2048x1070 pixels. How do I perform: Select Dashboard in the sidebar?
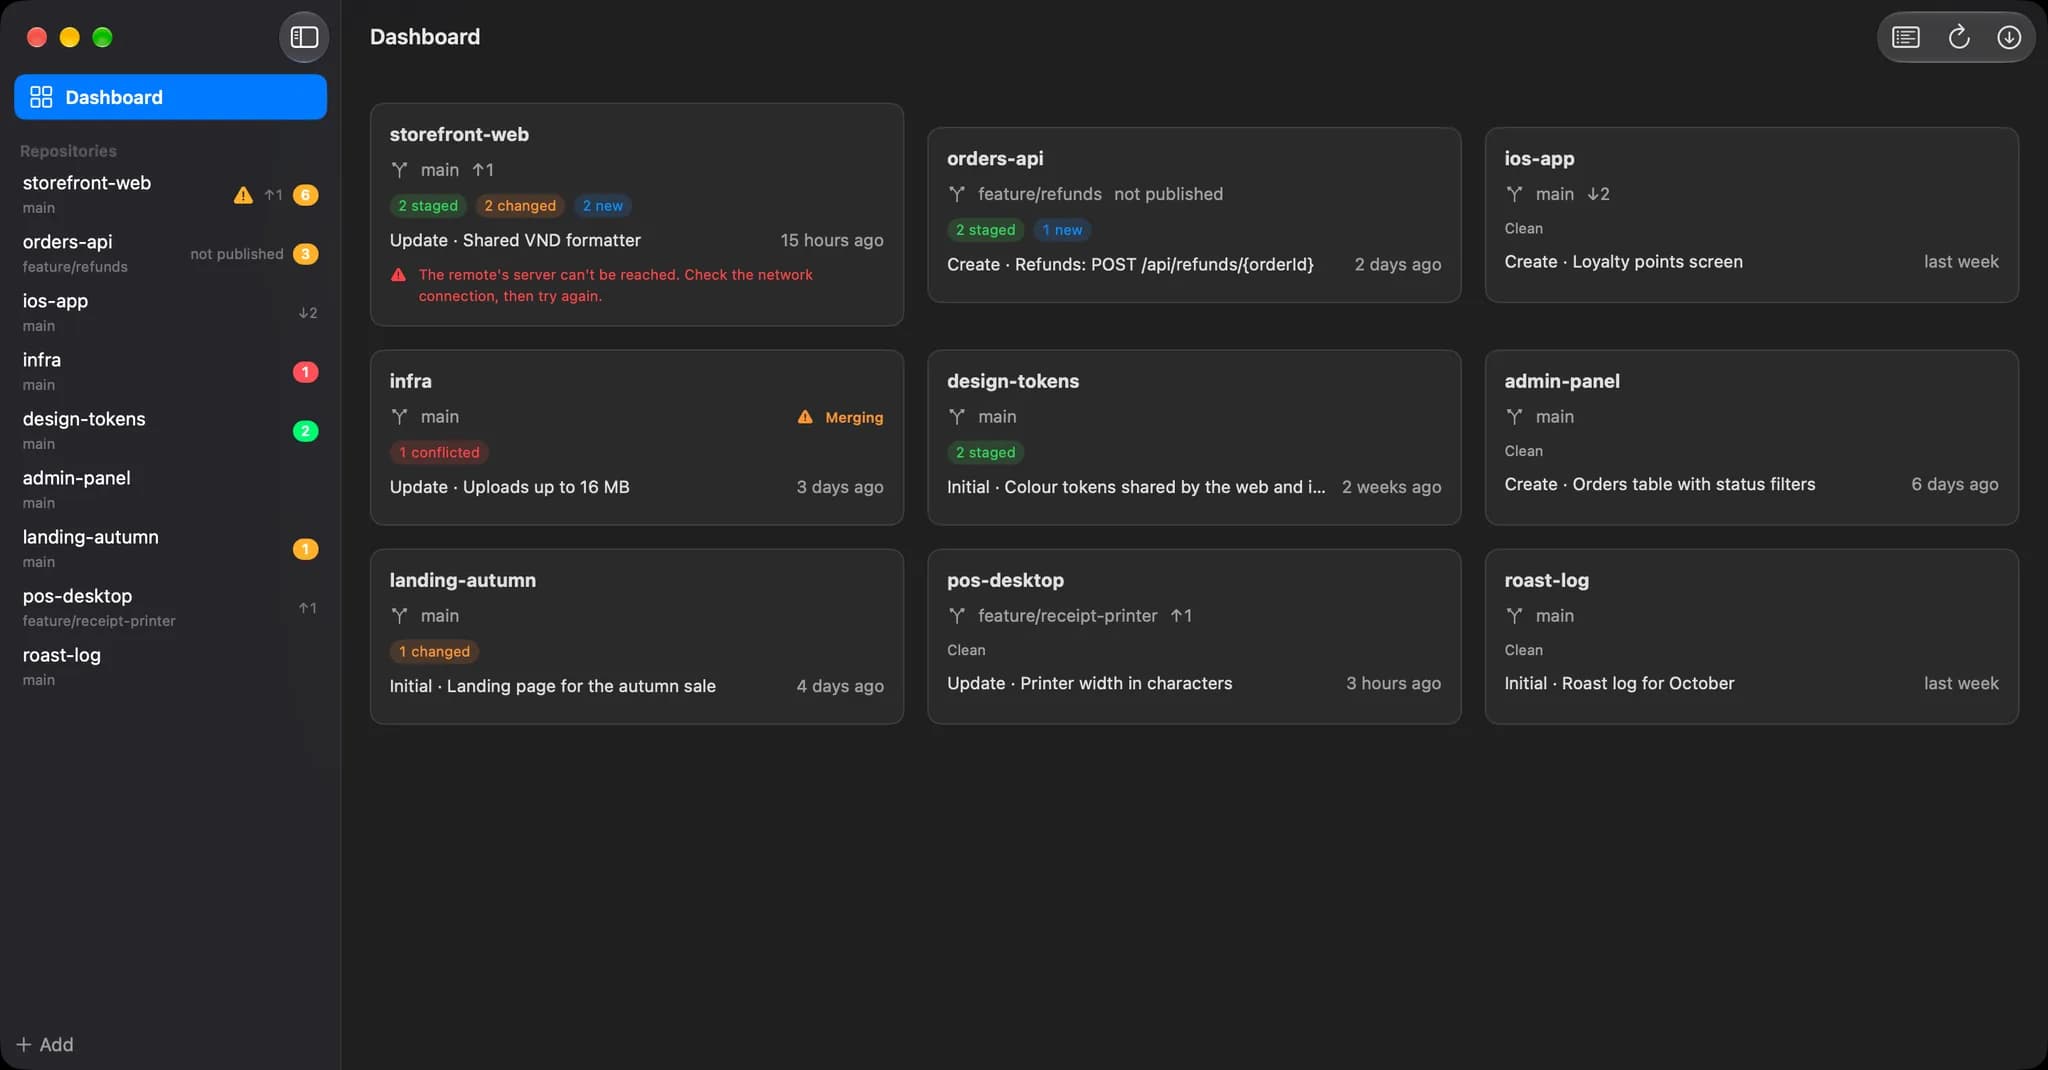click(170, 97)
